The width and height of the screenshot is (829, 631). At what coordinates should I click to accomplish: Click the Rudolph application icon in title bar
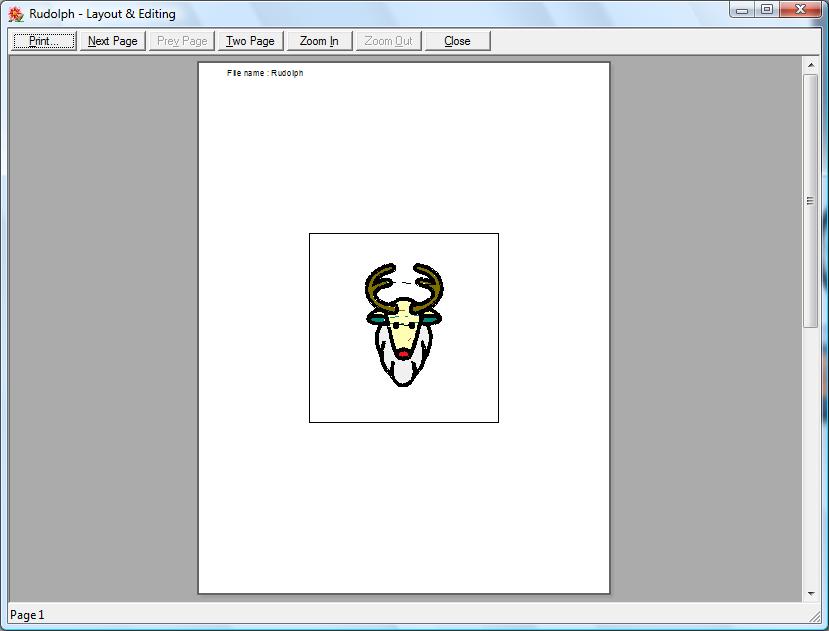pos(16,14)
